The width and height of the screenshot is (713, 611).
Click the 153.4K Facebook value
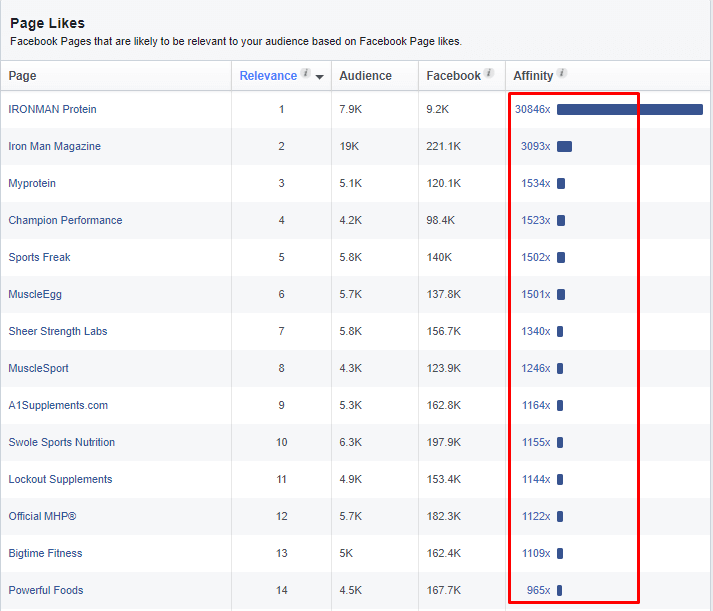(x=443, y=479)
